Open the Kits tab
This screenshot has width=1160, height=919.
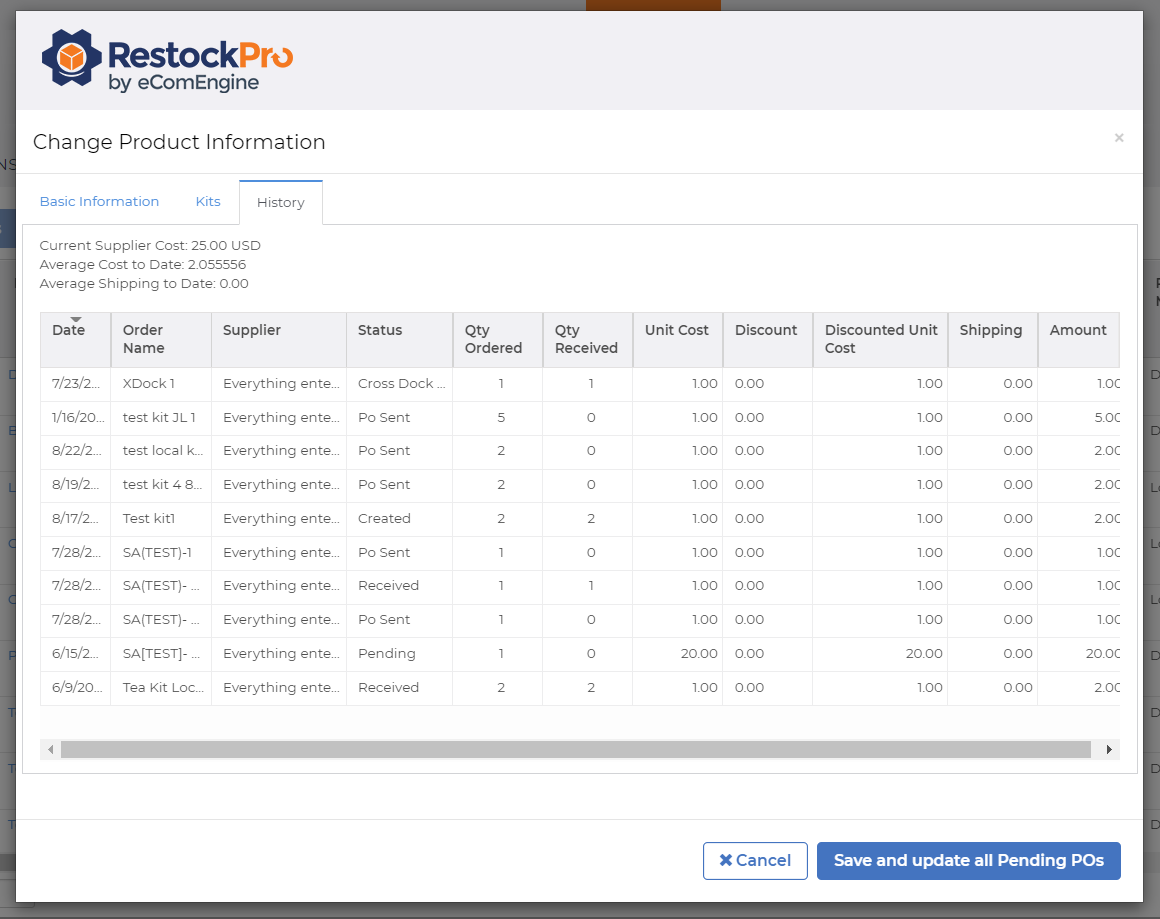[x=208, y=202]
